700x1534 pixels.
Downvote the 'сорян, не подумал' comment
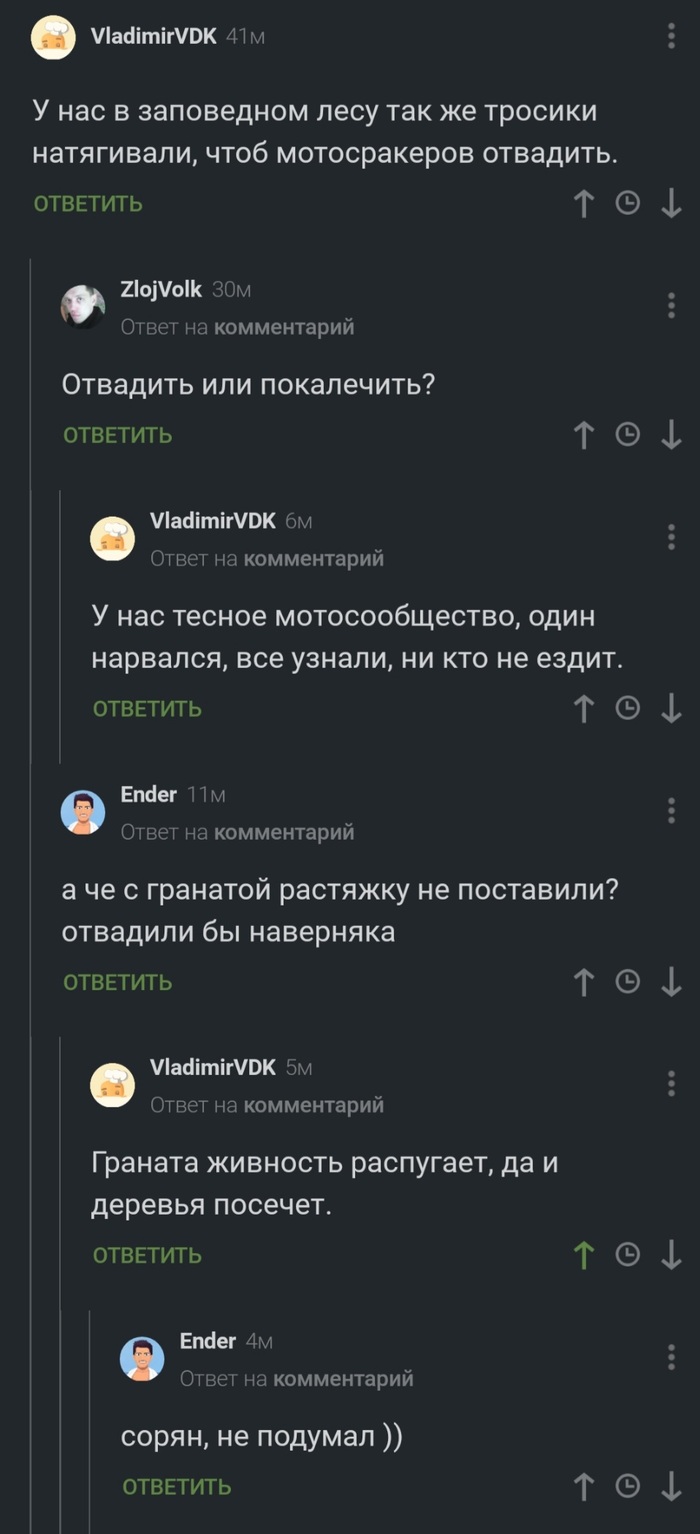pos(671,1486)
